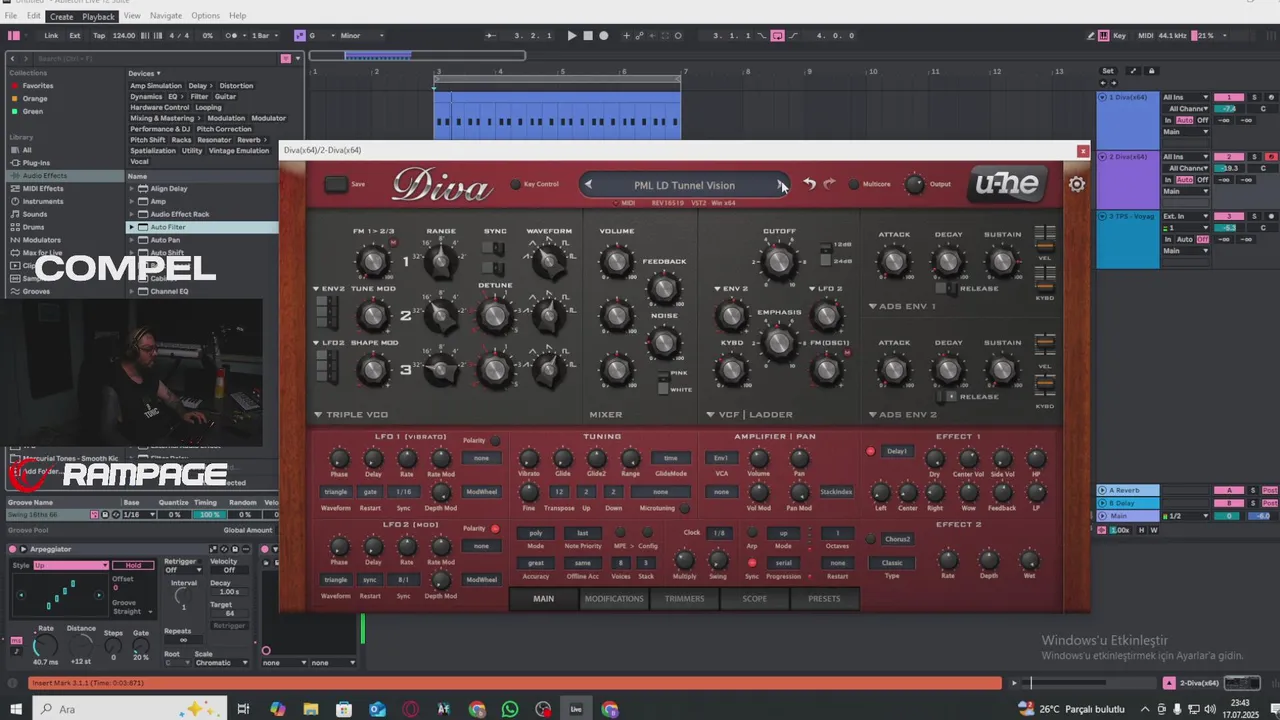The image size is (1280, 720).
Task: Toggle Effect 1 on/off LED
Action: [870, 451]
